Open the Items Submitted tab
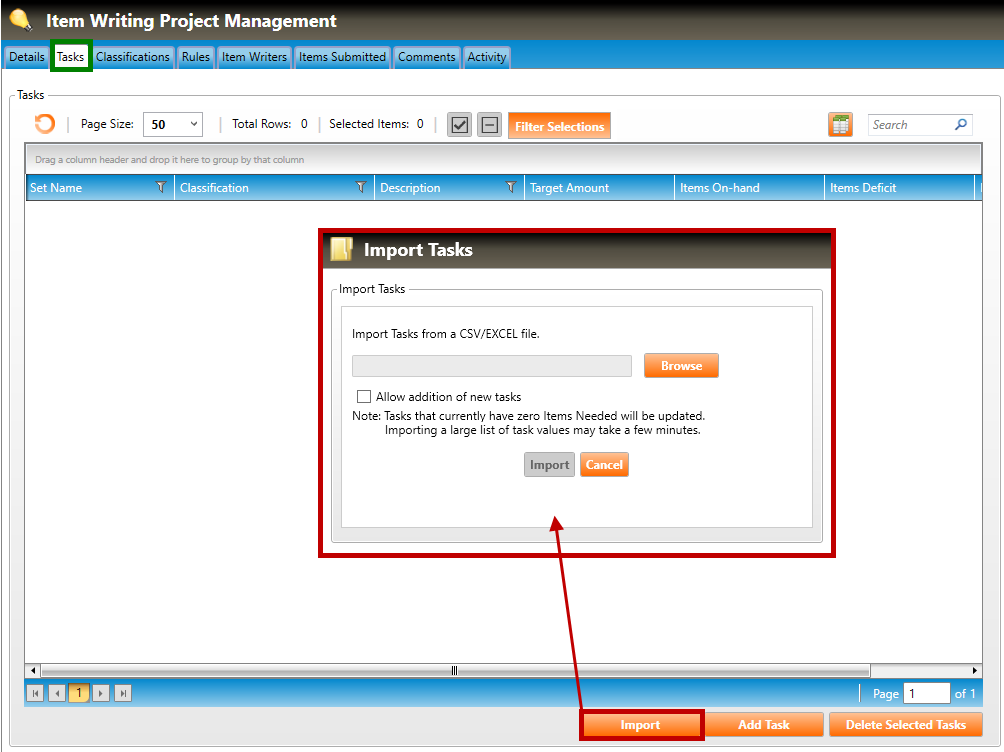Image resolution: width=1004 pixels, height=752 pixels. click(342, 57)
